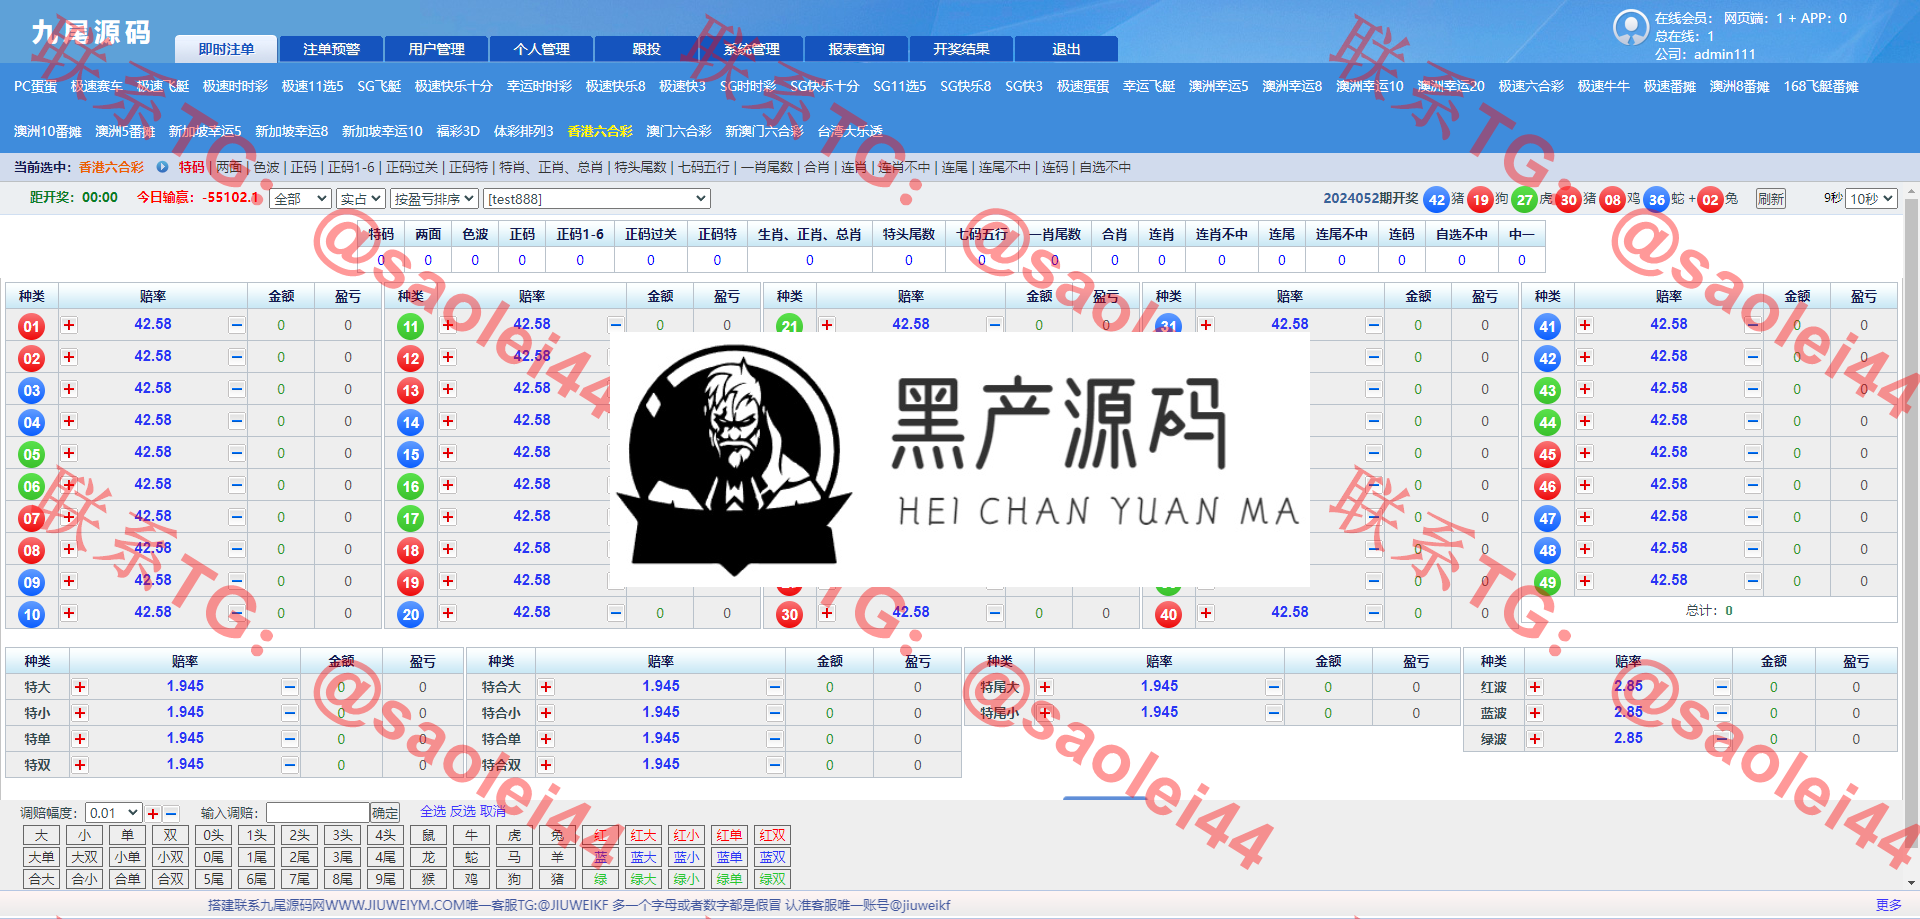
Task: Click the blue arrow icon after 香港六合彩
Action: point(162,167)
